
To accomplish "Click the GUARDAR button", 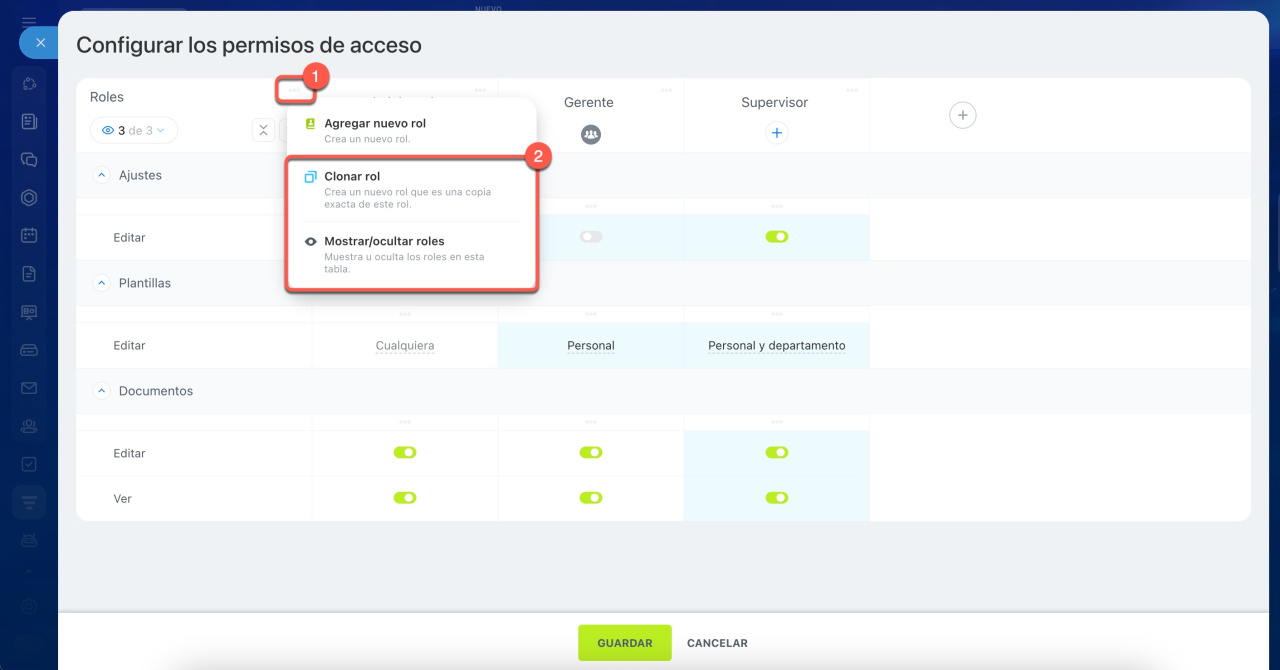I will tap(625, 643).
